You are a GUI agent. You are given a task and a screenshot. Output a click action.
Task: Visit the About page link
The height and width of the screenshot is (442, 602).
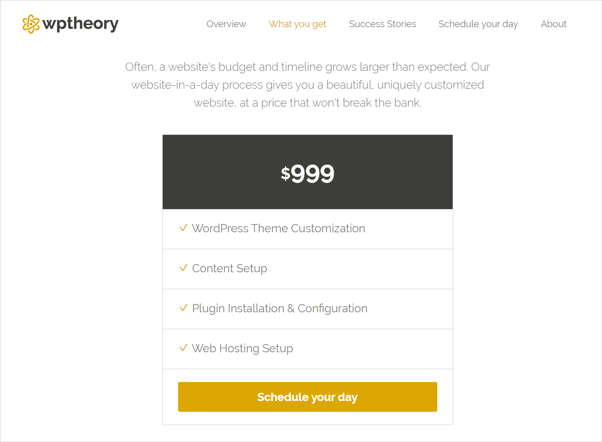coord(554,24)
